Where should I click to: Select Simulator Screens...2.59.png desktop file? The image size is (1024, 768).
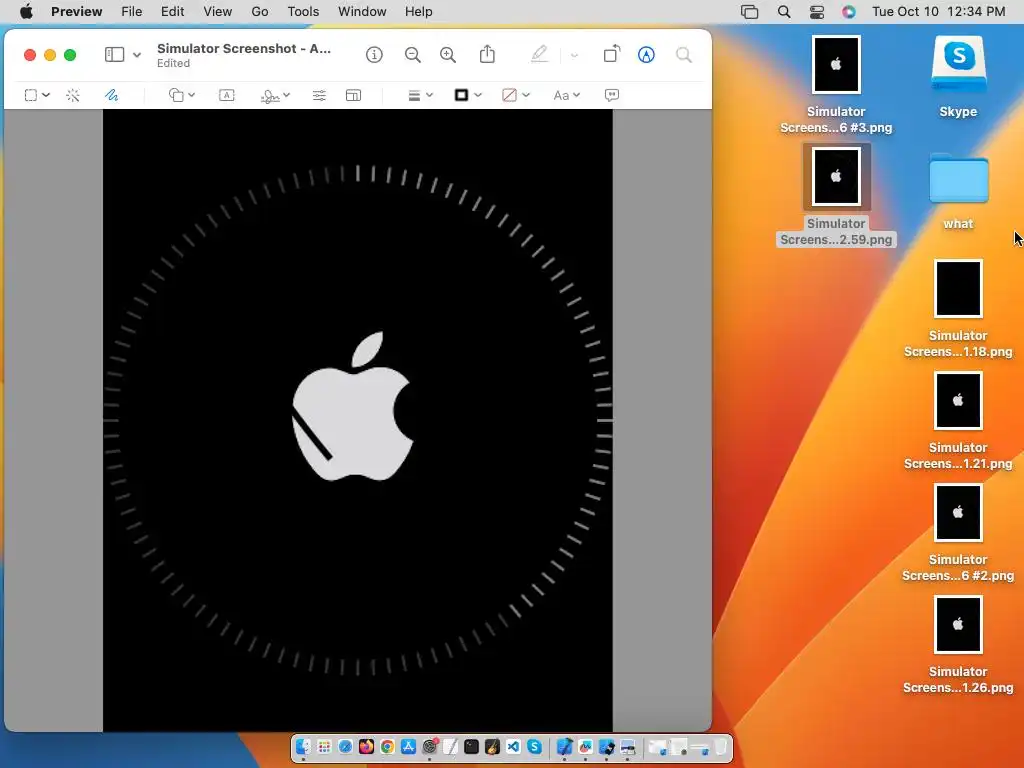[836, 196]
